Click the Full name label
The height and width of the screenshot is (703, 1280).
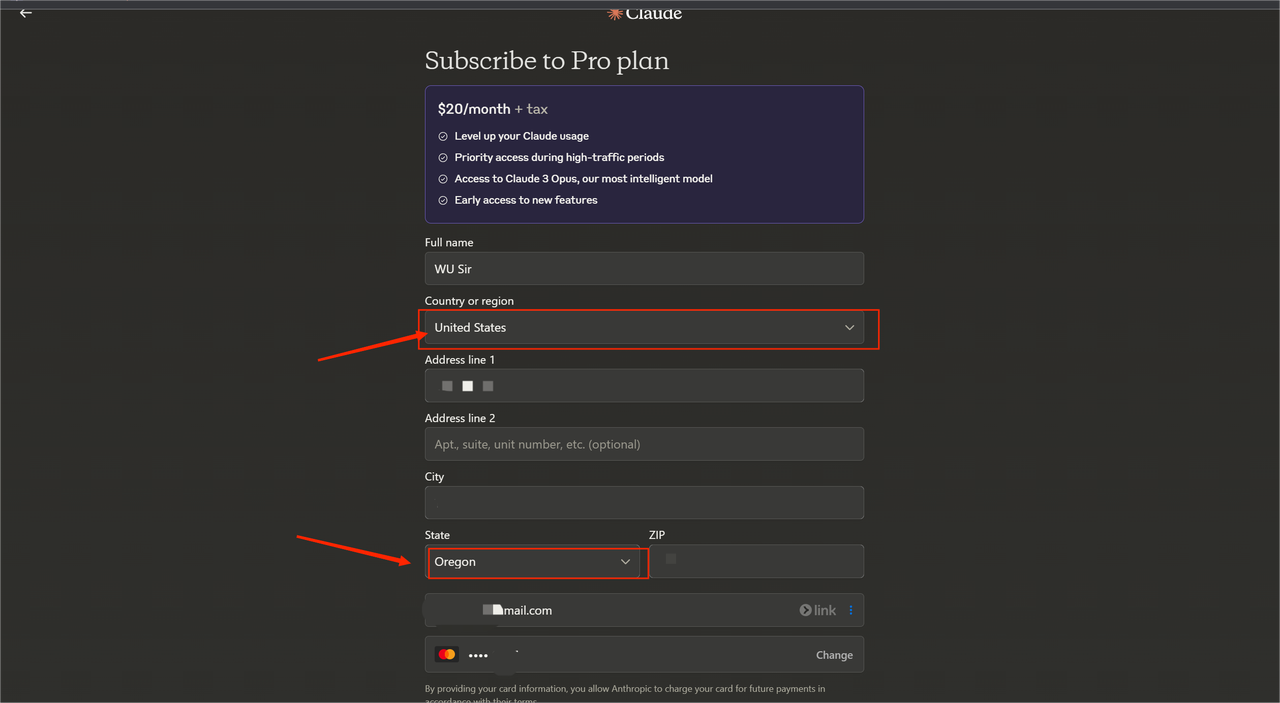tap(449, 242)
